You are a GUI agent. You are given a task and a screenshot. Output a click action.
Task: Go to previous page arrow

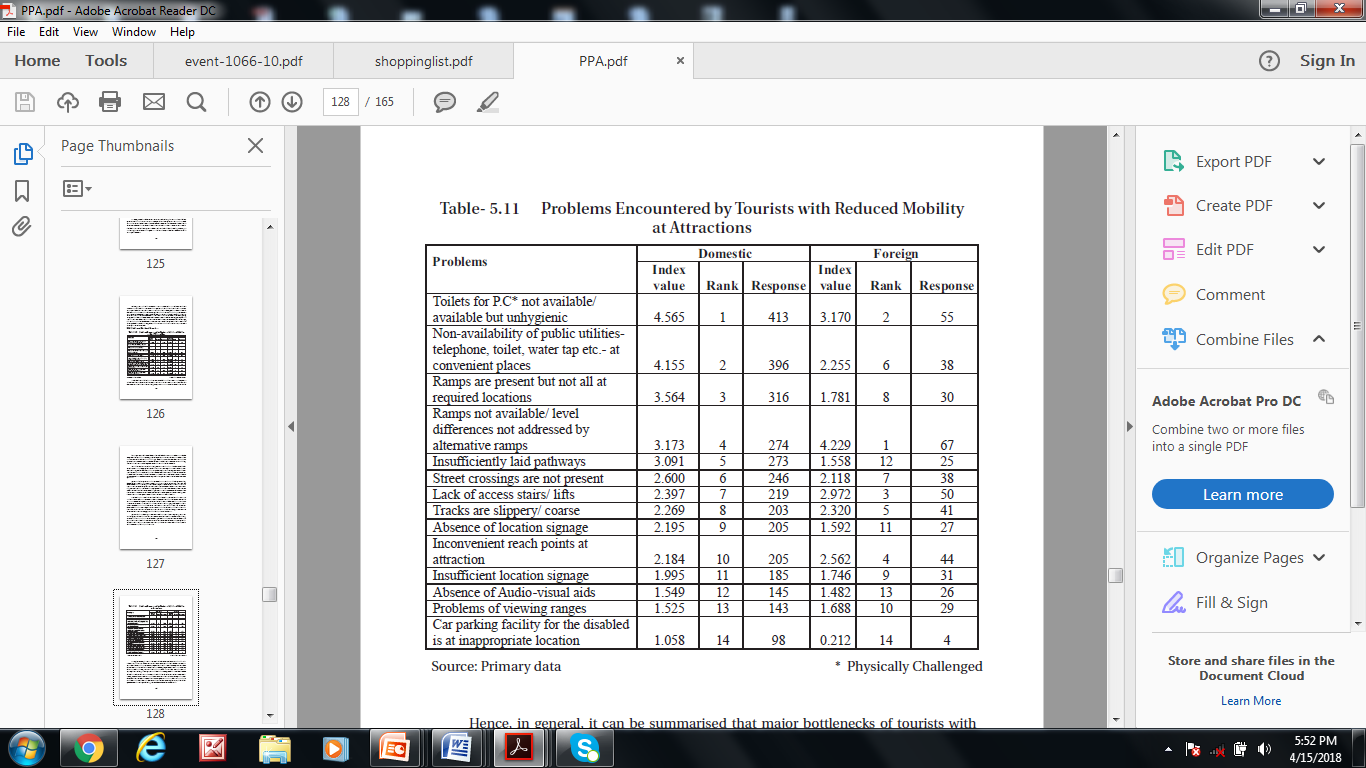pos(259,102)
